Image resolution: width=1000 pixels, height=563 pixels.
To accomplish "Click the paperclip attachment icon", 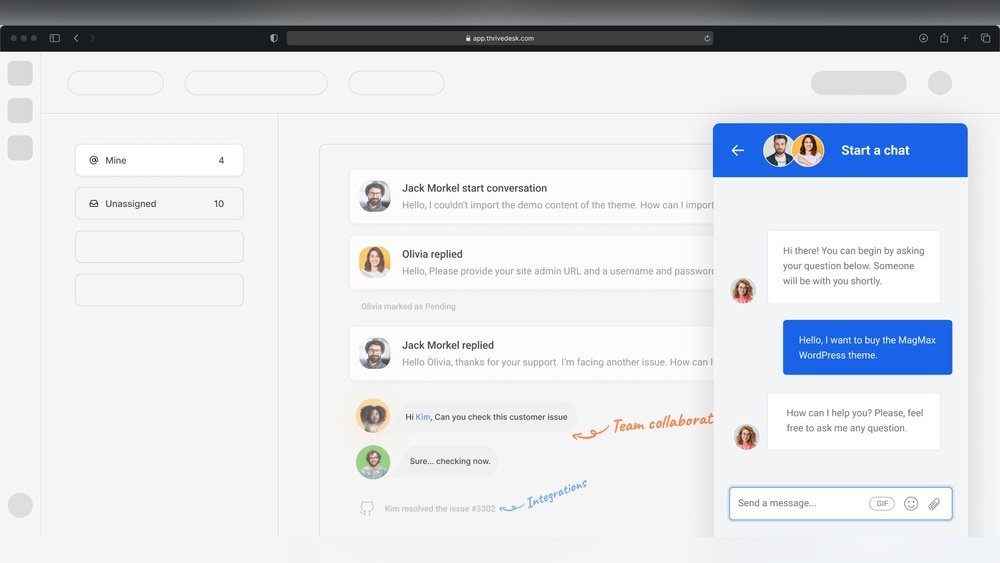I will coord(934,503).
